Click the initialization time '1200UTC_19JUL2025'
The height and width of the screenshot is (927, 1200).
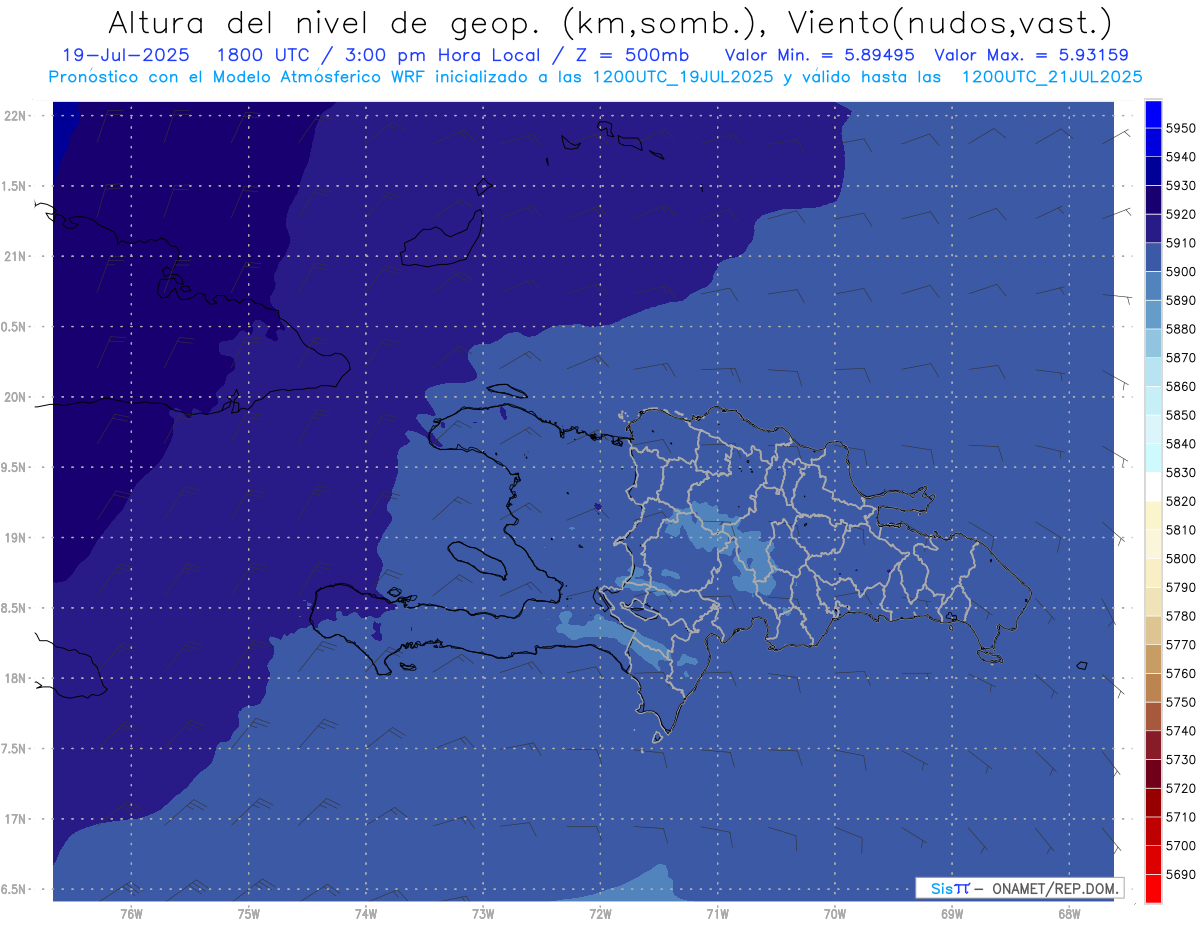tap(683, 77)
